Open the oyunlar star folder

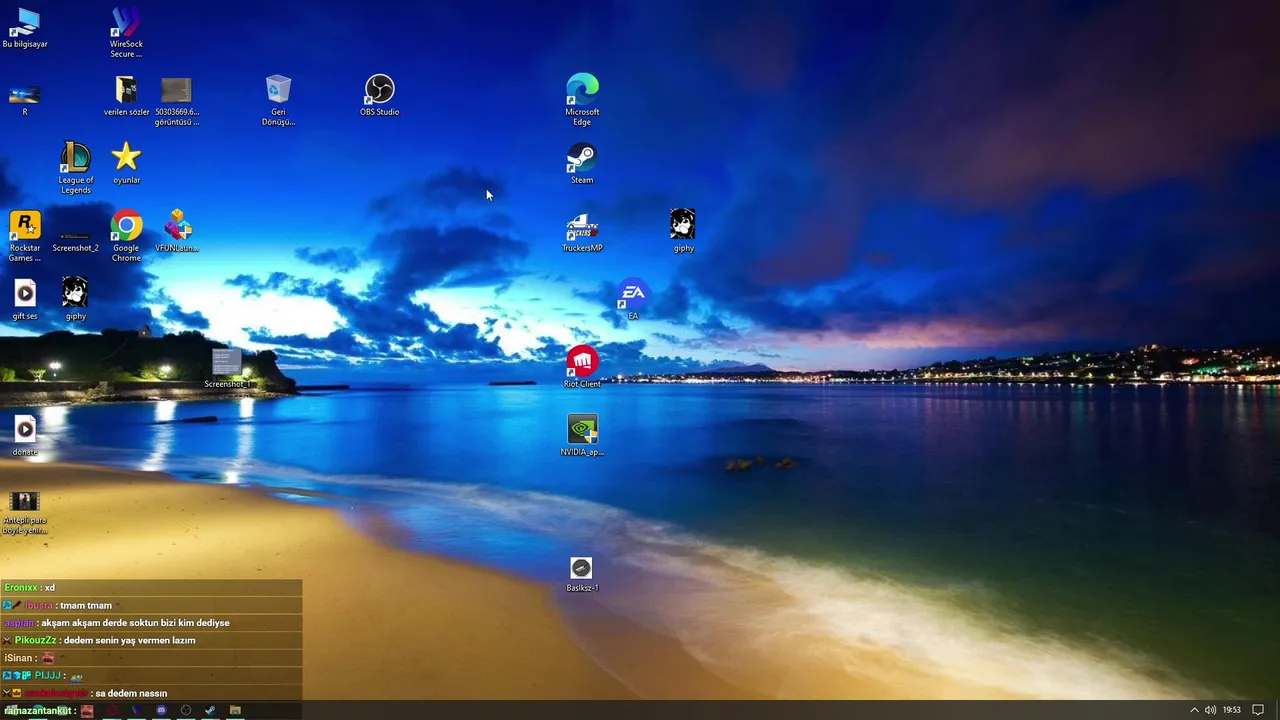pyautogui.click(x=126, y=163)
